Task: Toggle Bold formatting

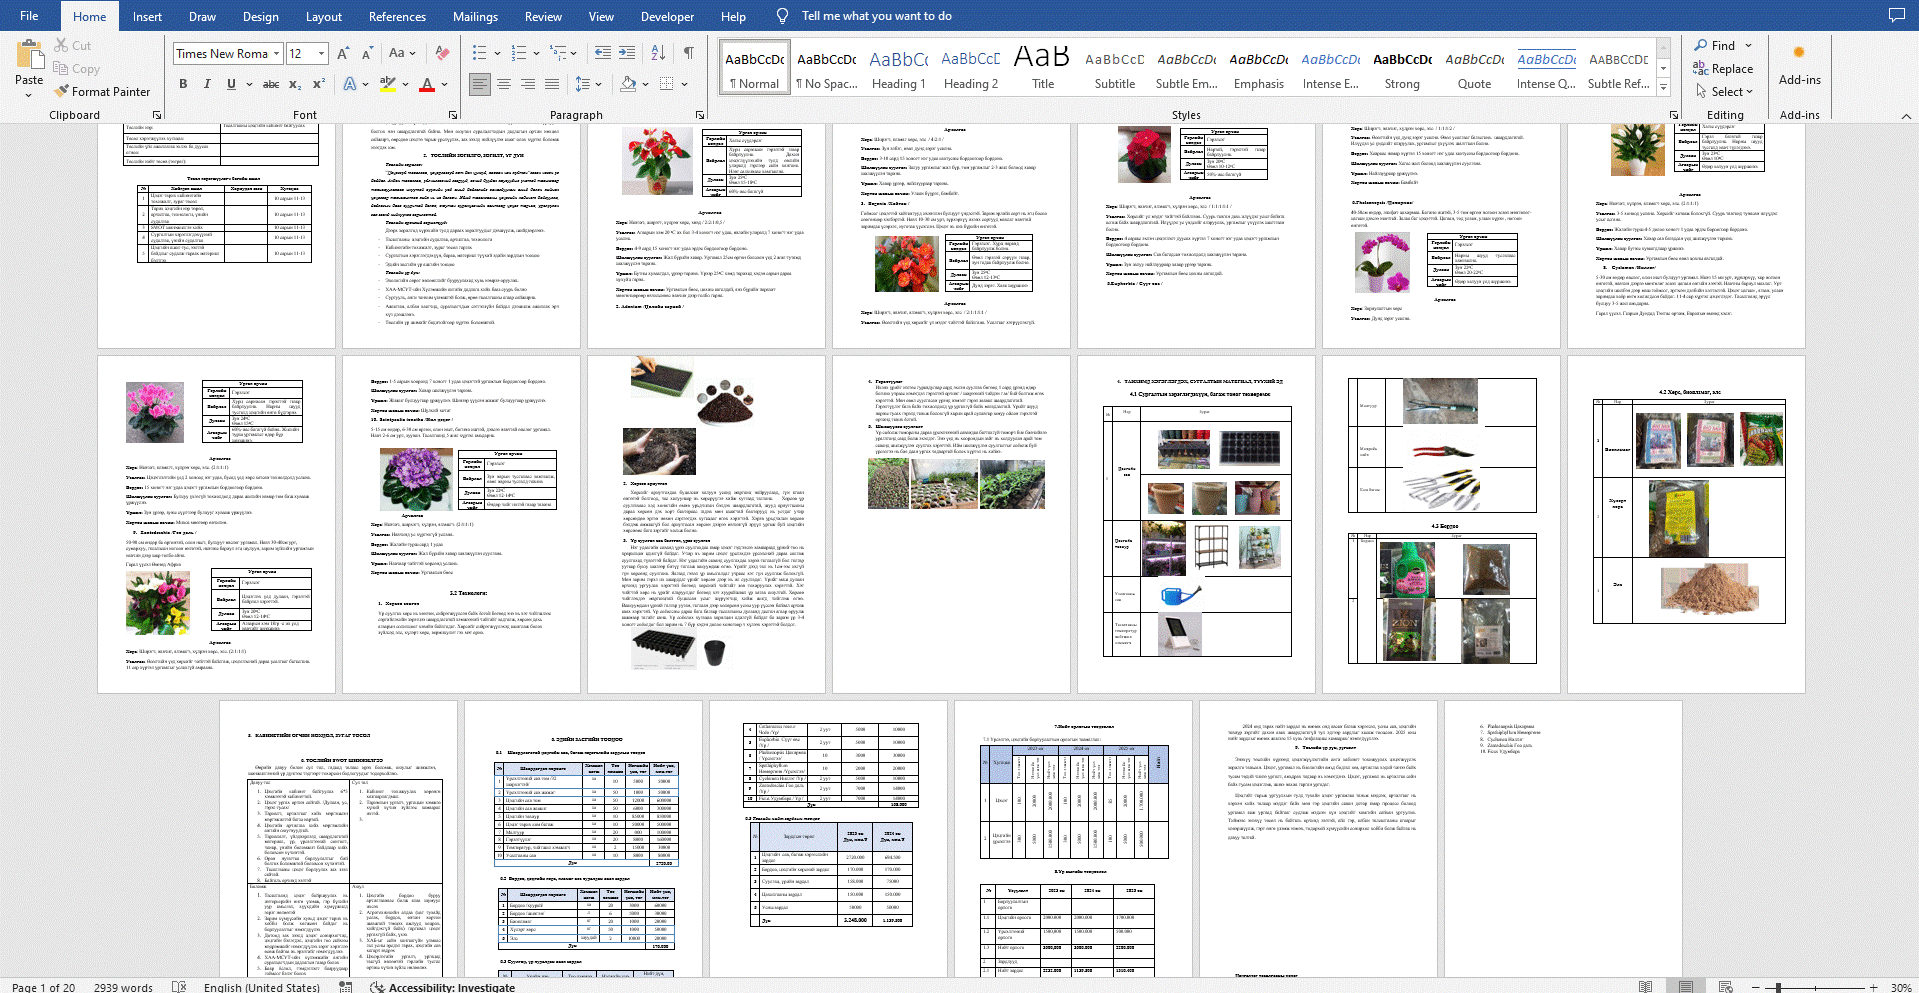Action: pyautogui.click(x=183, y=84)
